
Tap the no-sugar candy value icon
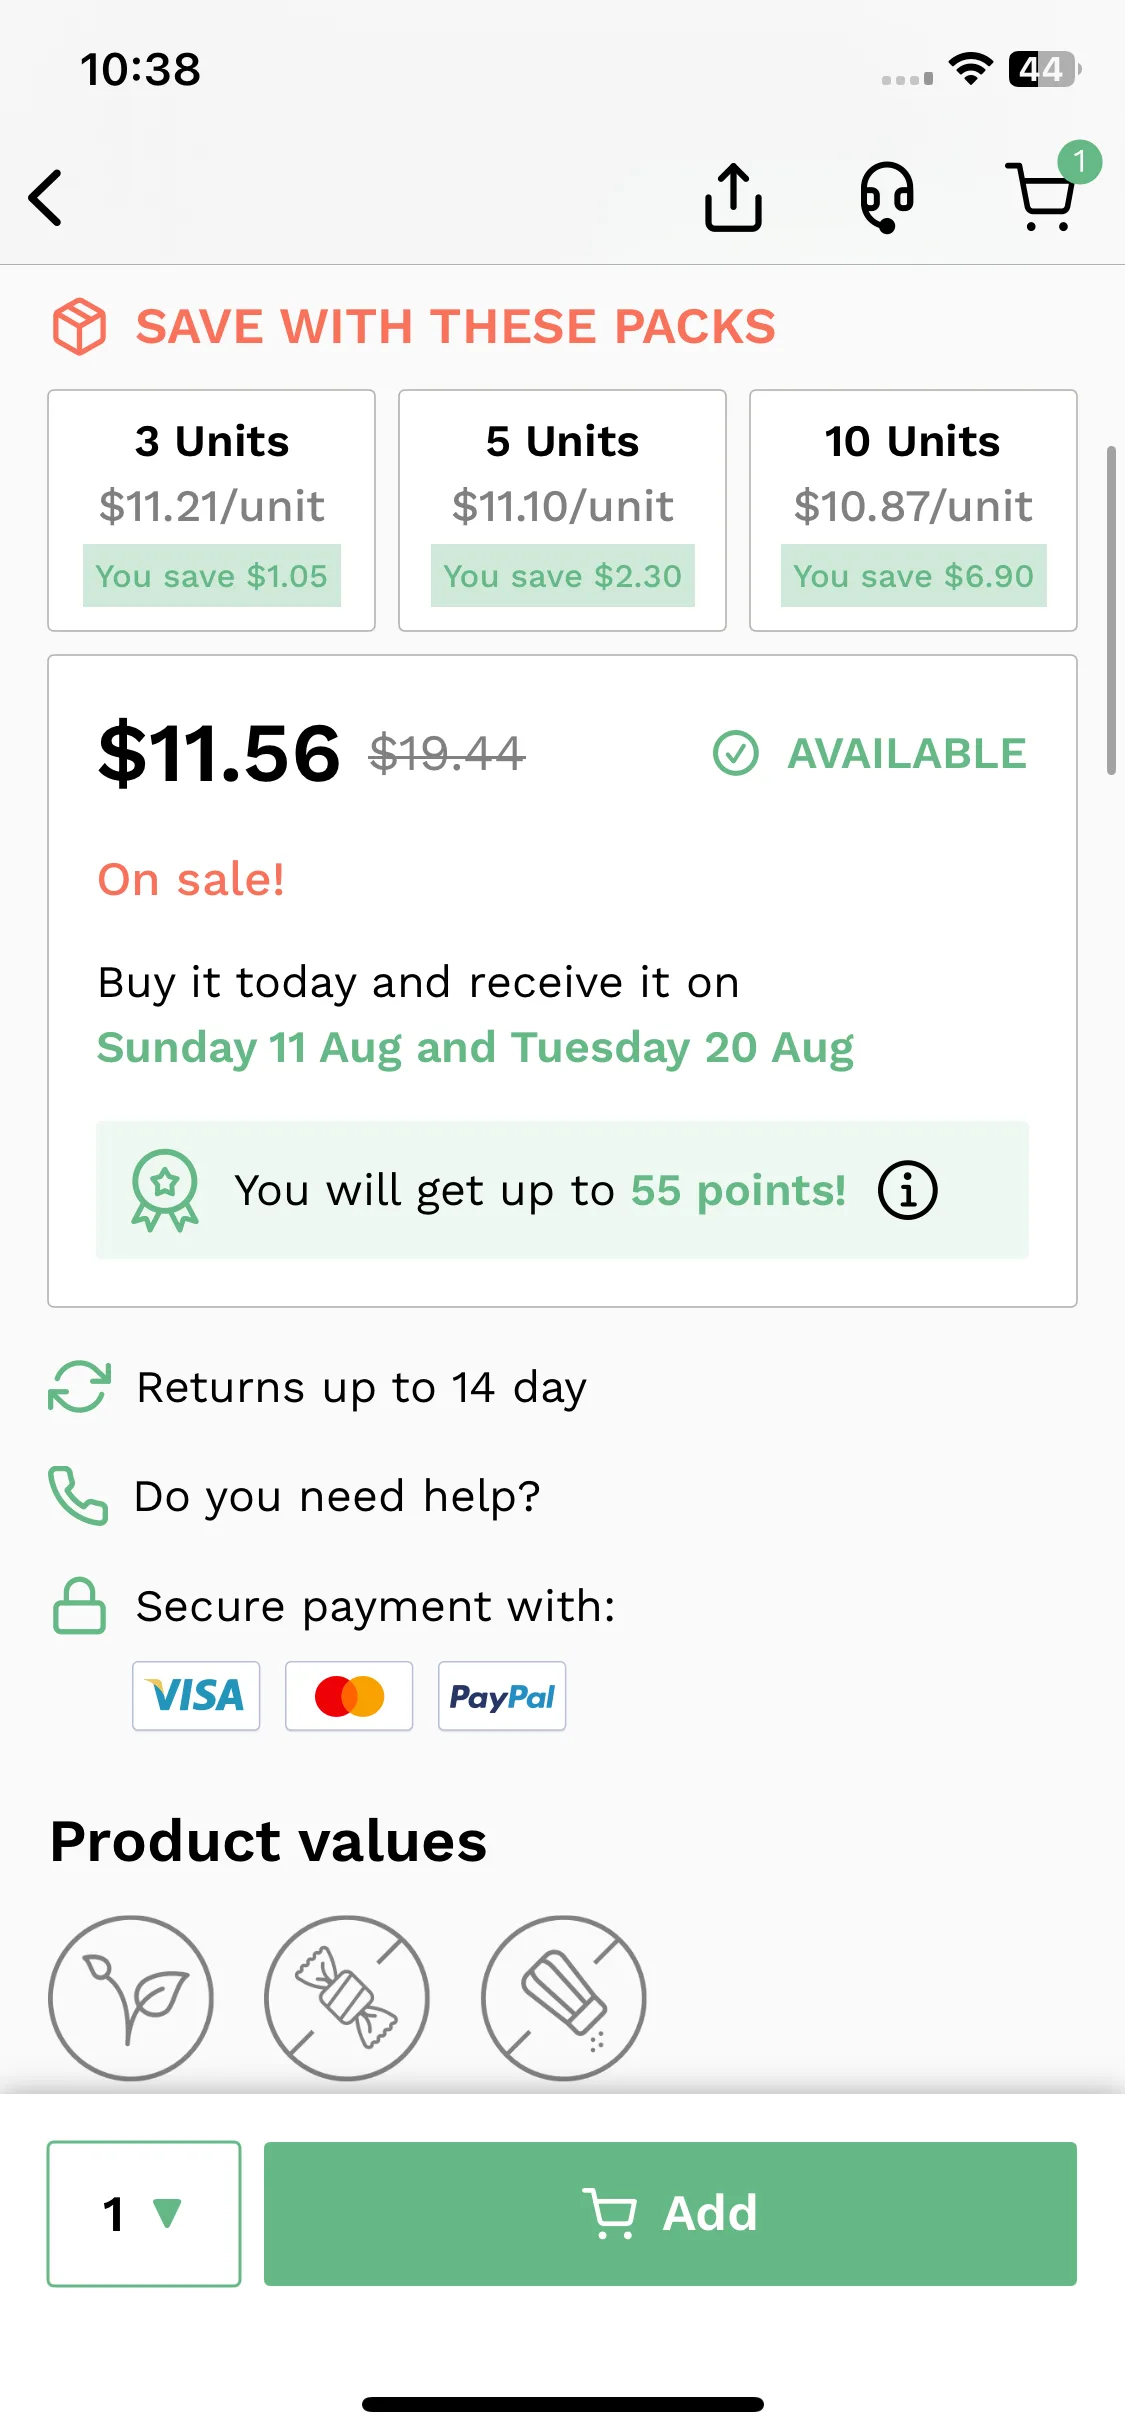tap(347, 1997)
